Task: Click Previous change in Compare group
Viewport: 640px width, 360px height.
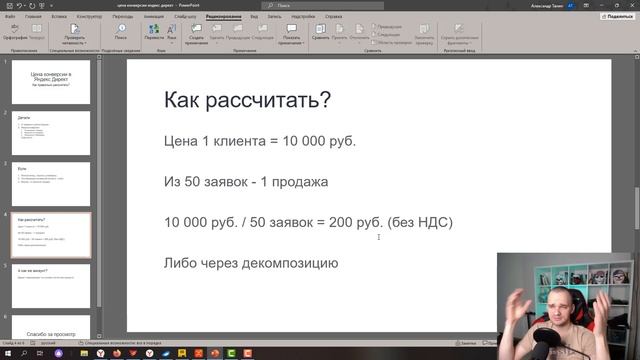Action: pos(387,27)
